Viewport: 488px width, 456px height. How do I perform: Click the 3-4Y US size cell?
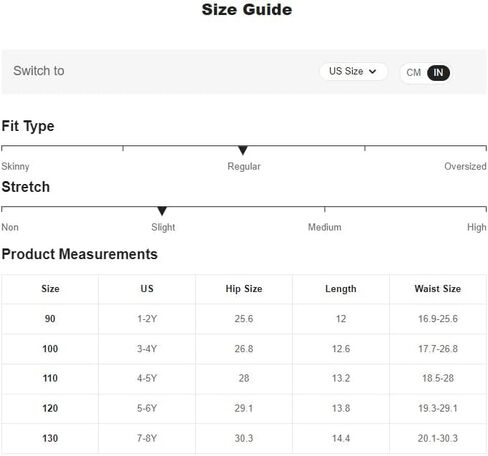tap(147, 349)
